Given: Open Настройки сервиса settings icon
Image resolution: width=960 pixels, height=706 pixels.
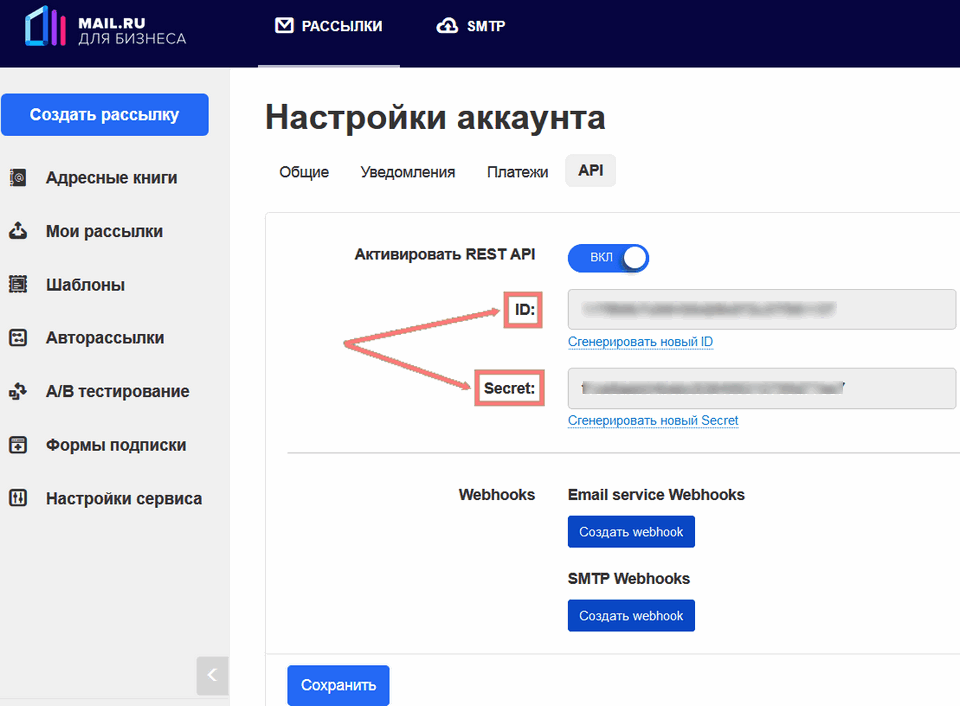Looking at the screenshot, I should (x=18, y=497).
